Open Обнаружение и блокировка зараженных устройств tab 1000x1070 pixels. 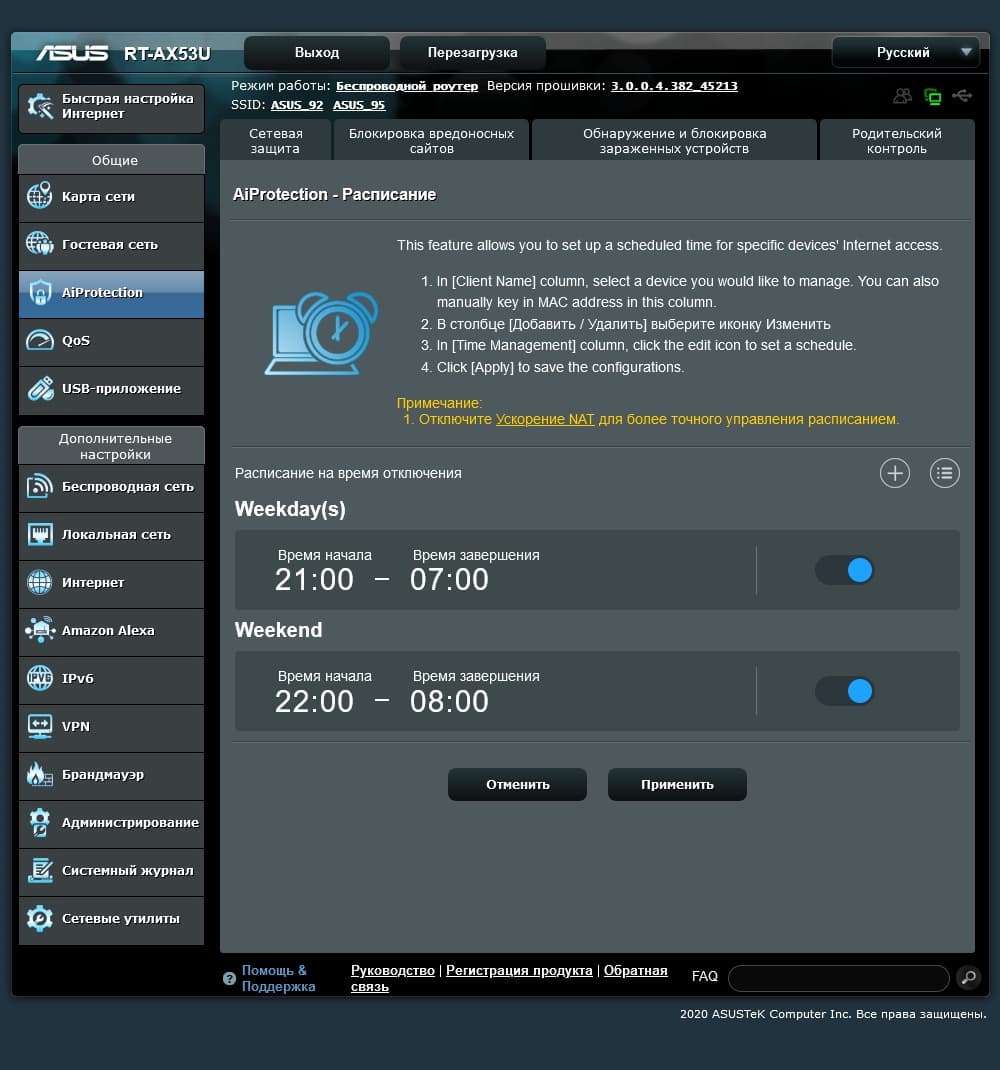pyautogui.click(x=674, y=141)
